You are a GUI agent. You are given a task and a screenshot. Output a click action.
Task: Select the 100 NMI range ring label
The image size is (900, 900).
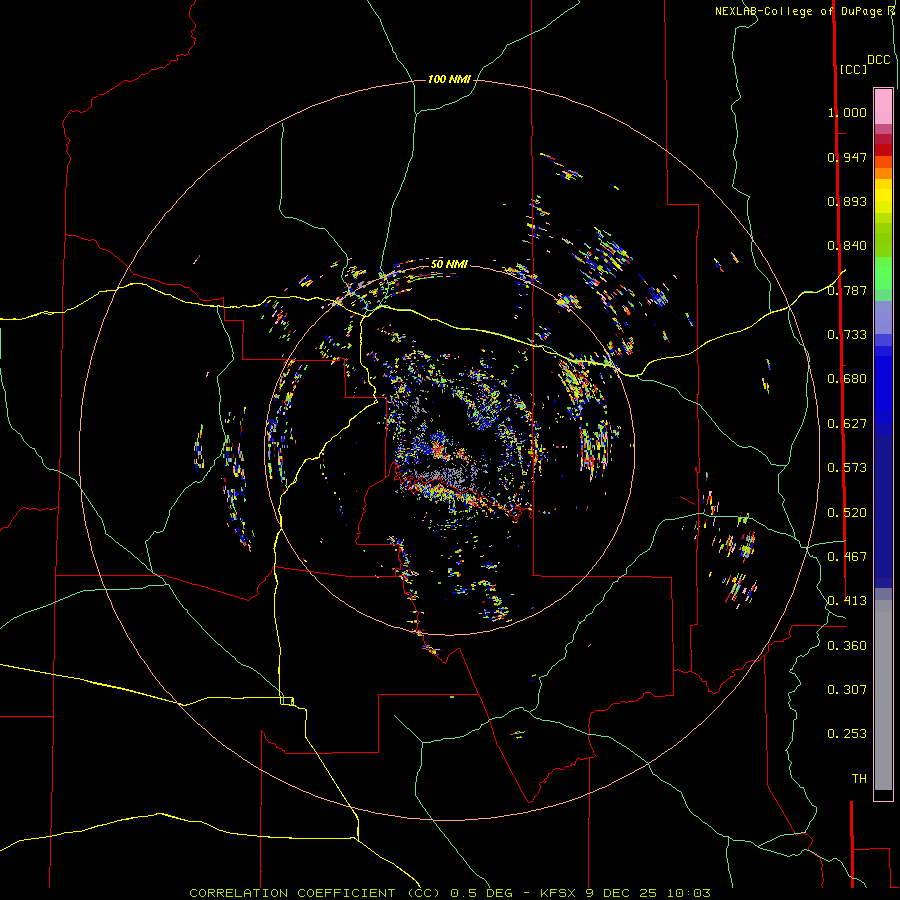(449, 79)
